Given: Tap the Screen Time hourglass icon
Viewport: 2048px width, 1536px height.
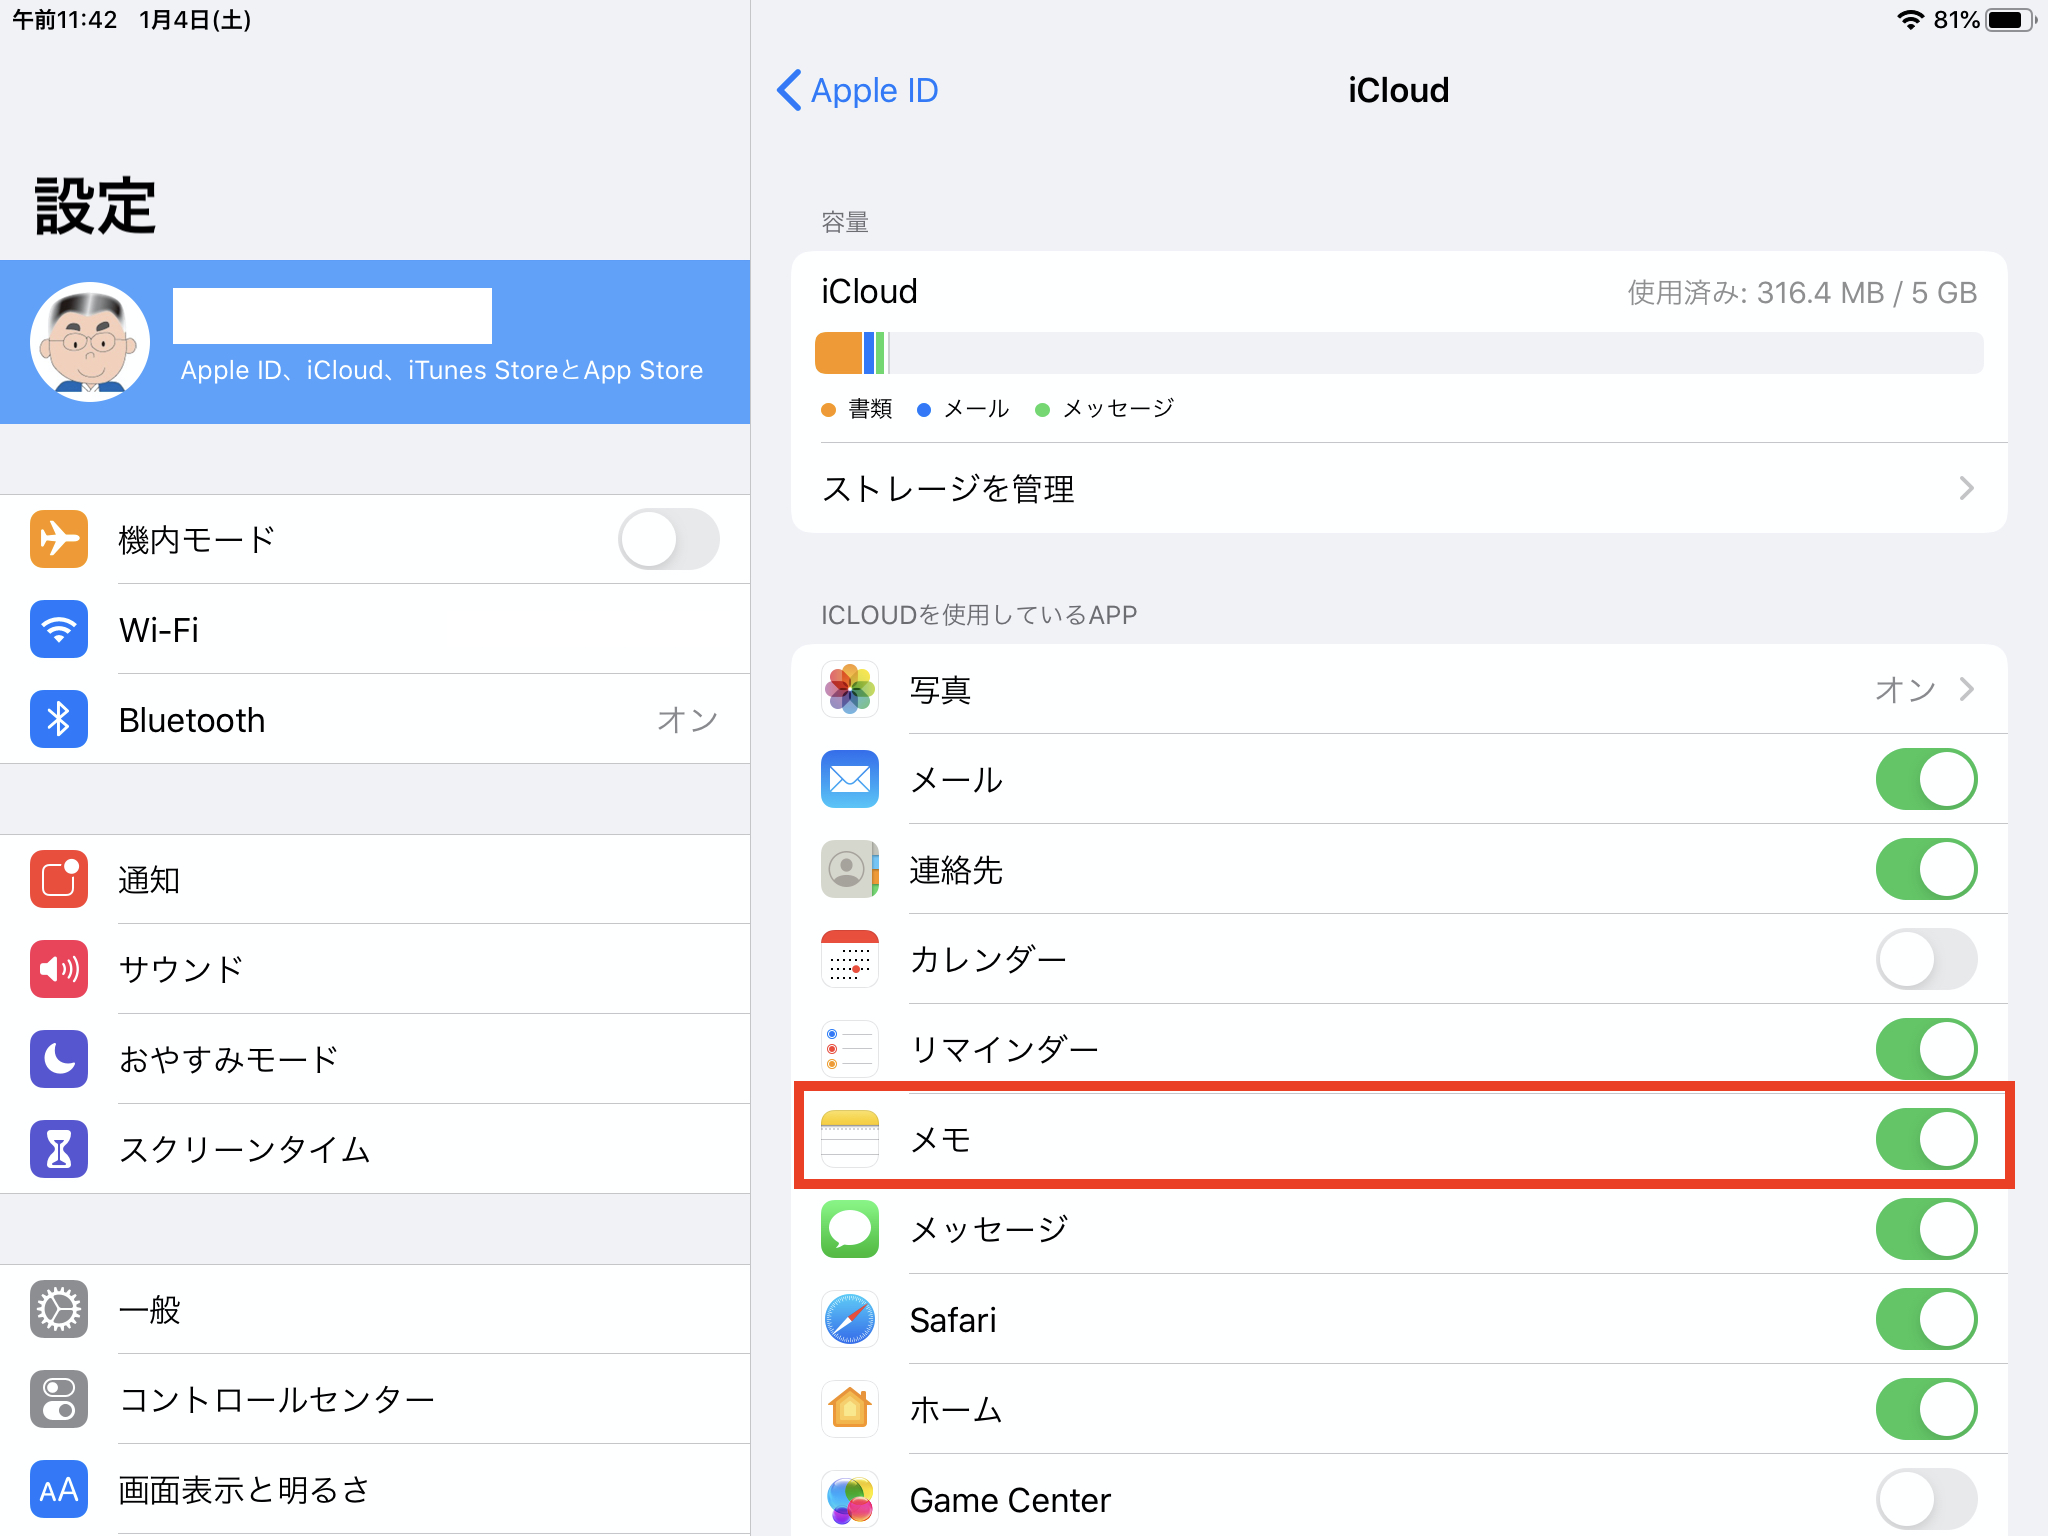Looking at the screenshot, I should [59, 1149].
